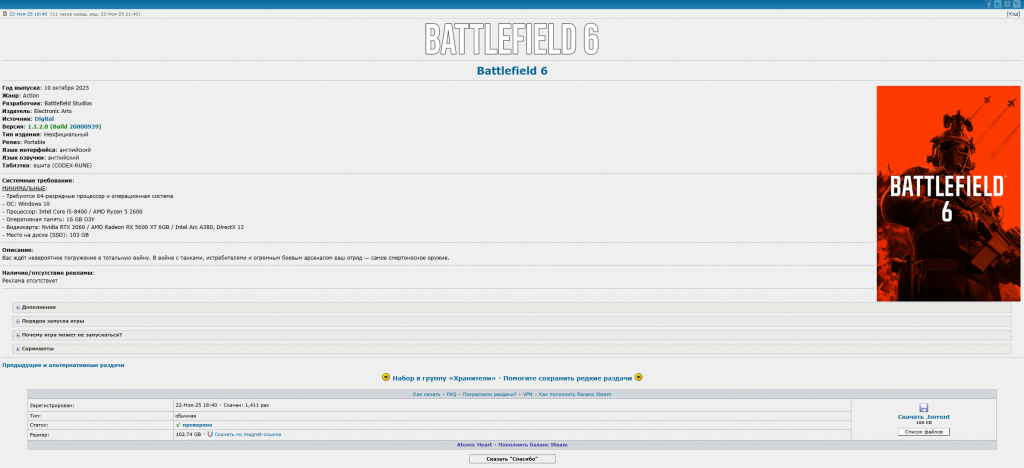Open the Покраснели раздачи? link
The width and height of the screenshot is (1024, 468).
489,394
